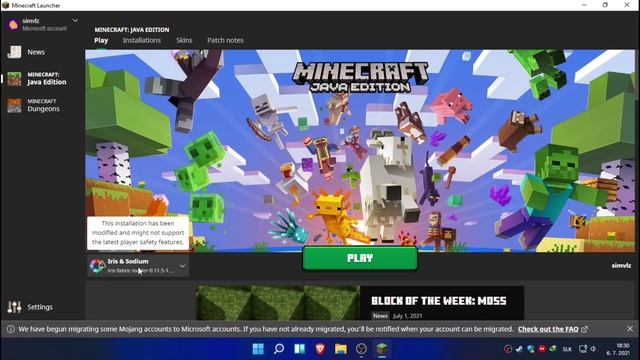
Task: Open Brave browser from taskbar
Action: point(320,349)
